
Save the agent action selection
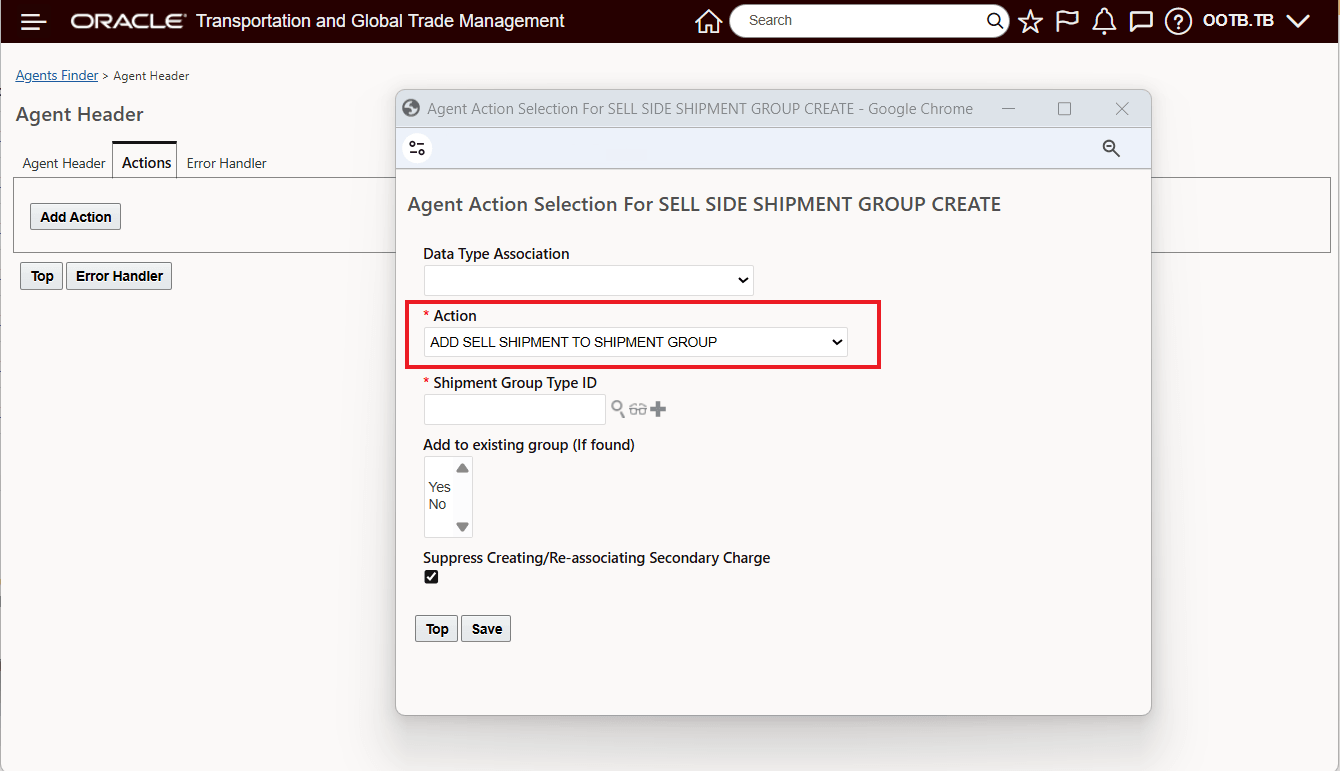click(x=486, y=628)
